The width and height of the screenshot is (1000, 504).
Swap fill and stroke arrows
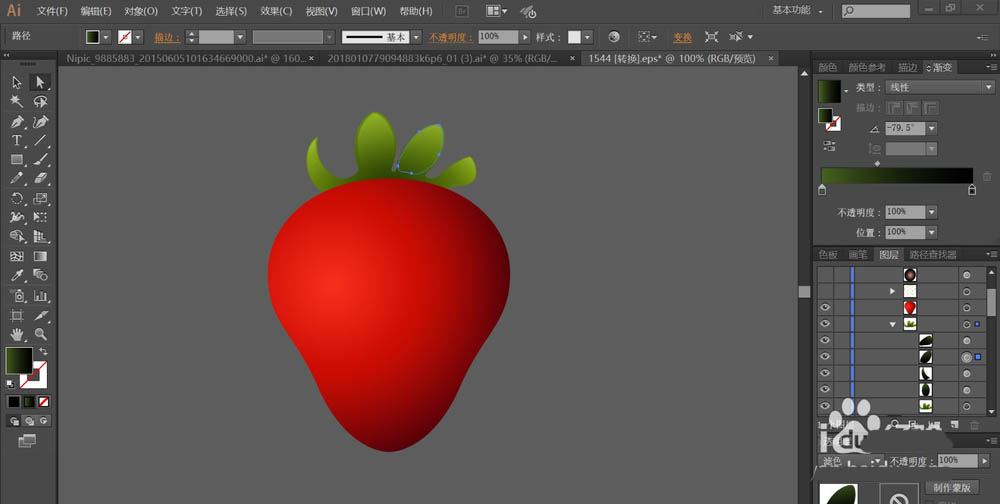click(x=43, y=351)
